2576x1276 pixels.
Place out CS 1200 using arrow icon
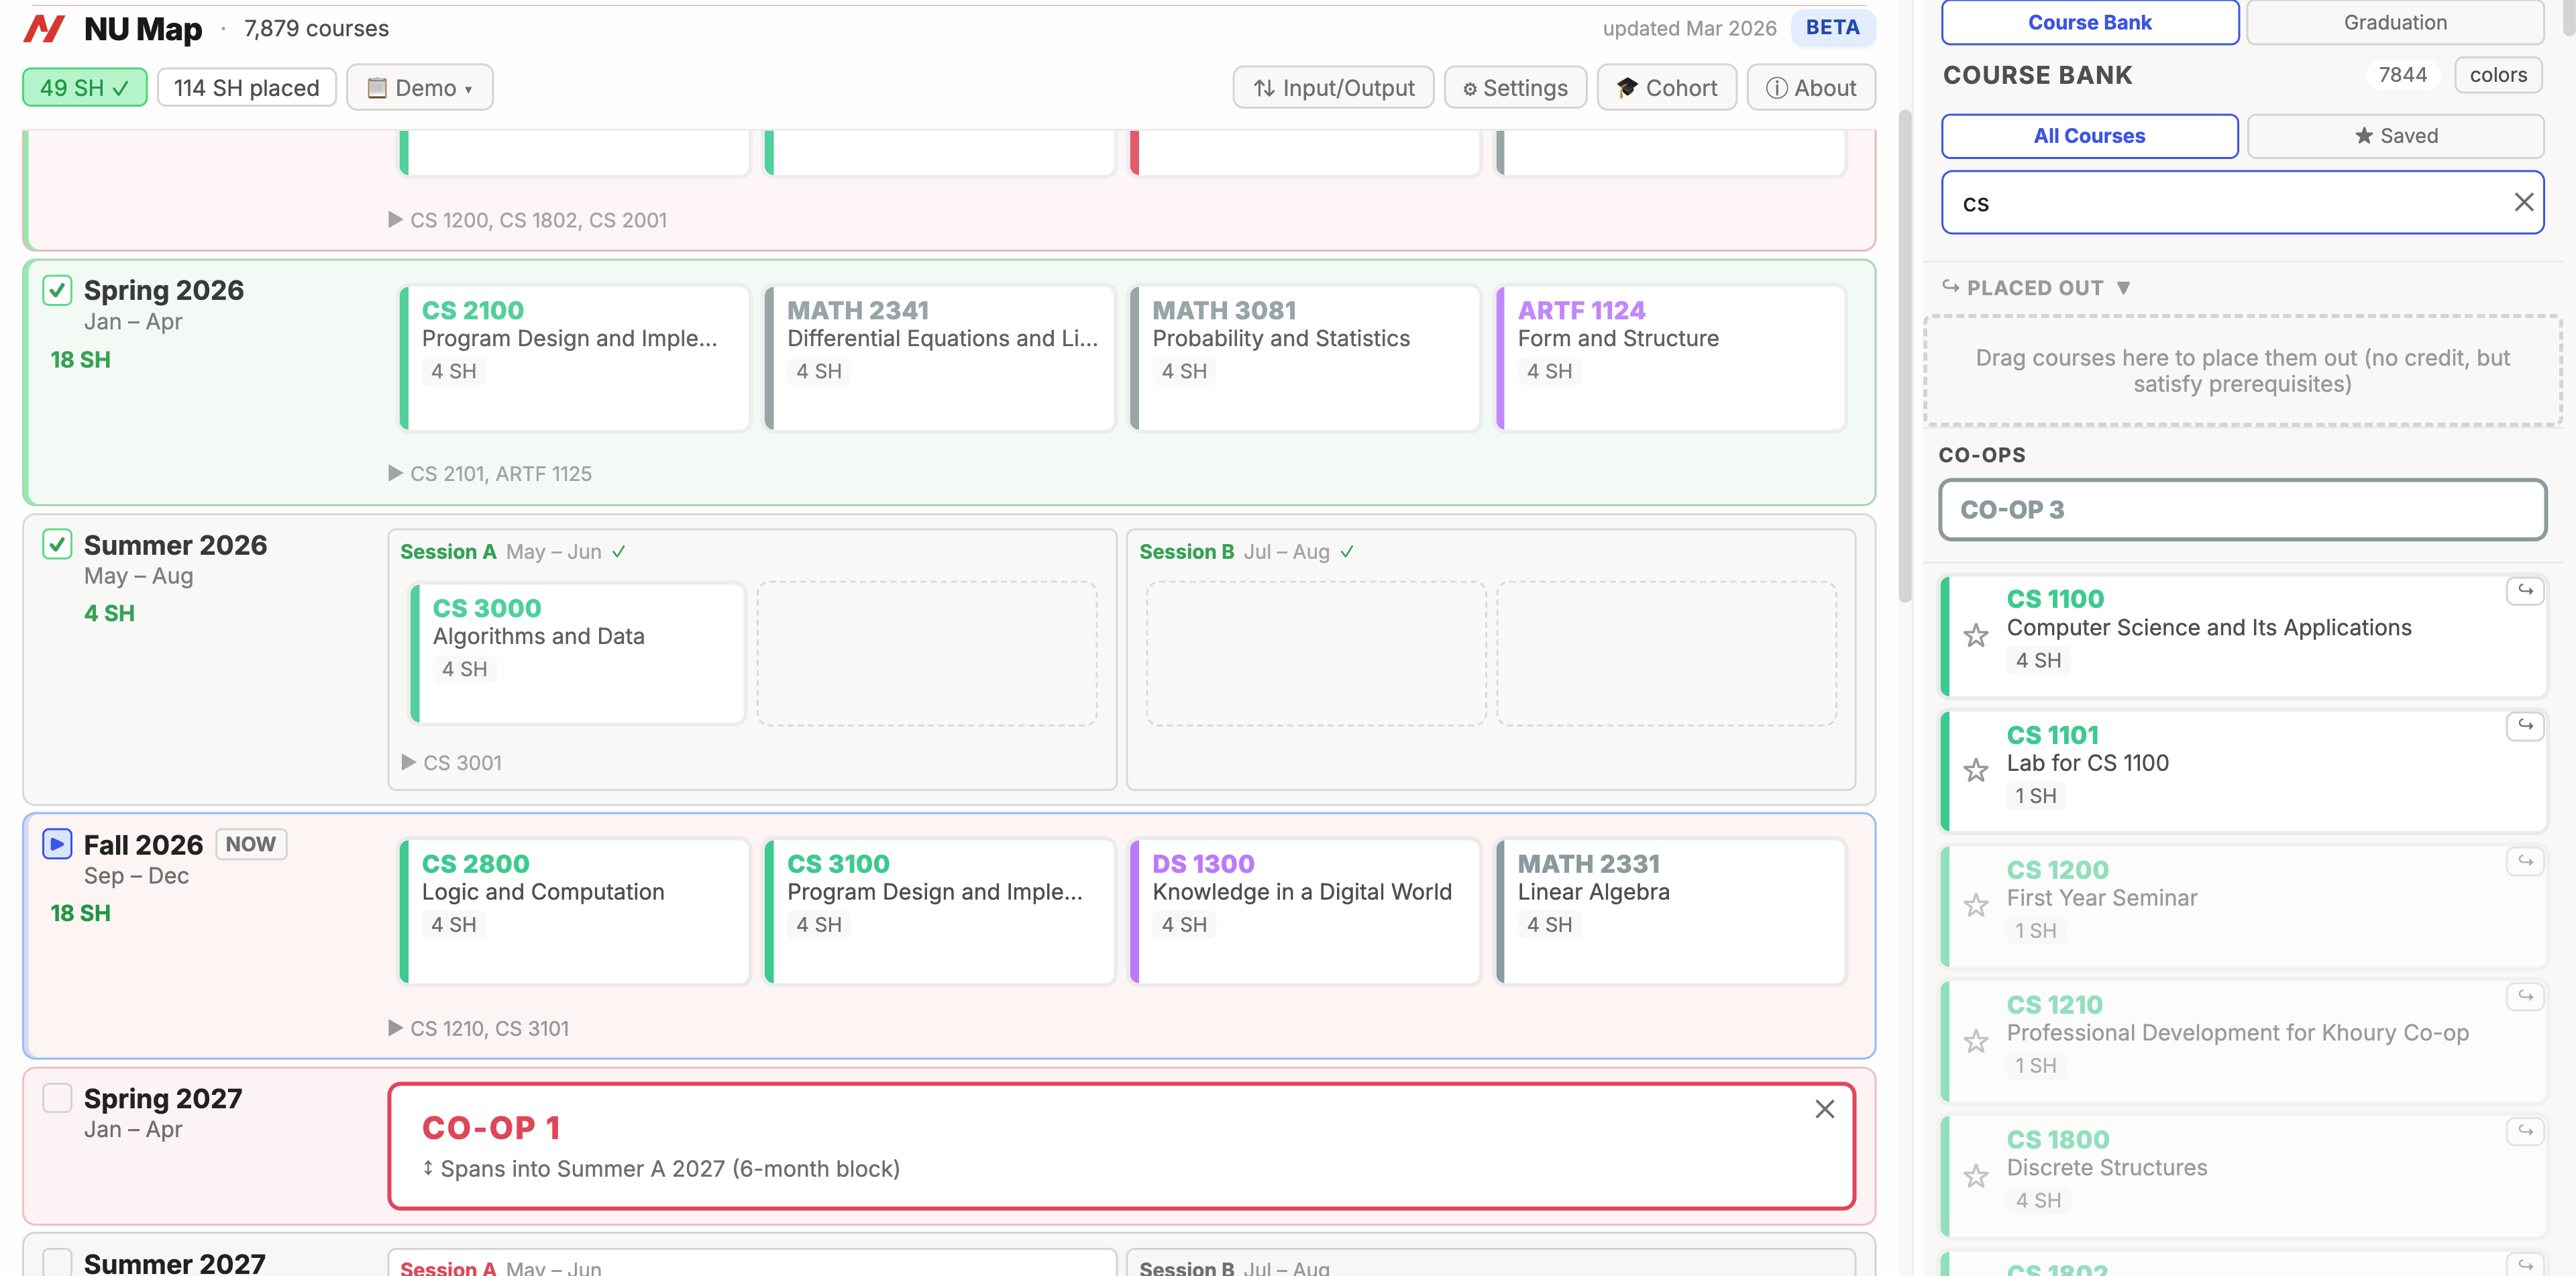(2524, 861)
